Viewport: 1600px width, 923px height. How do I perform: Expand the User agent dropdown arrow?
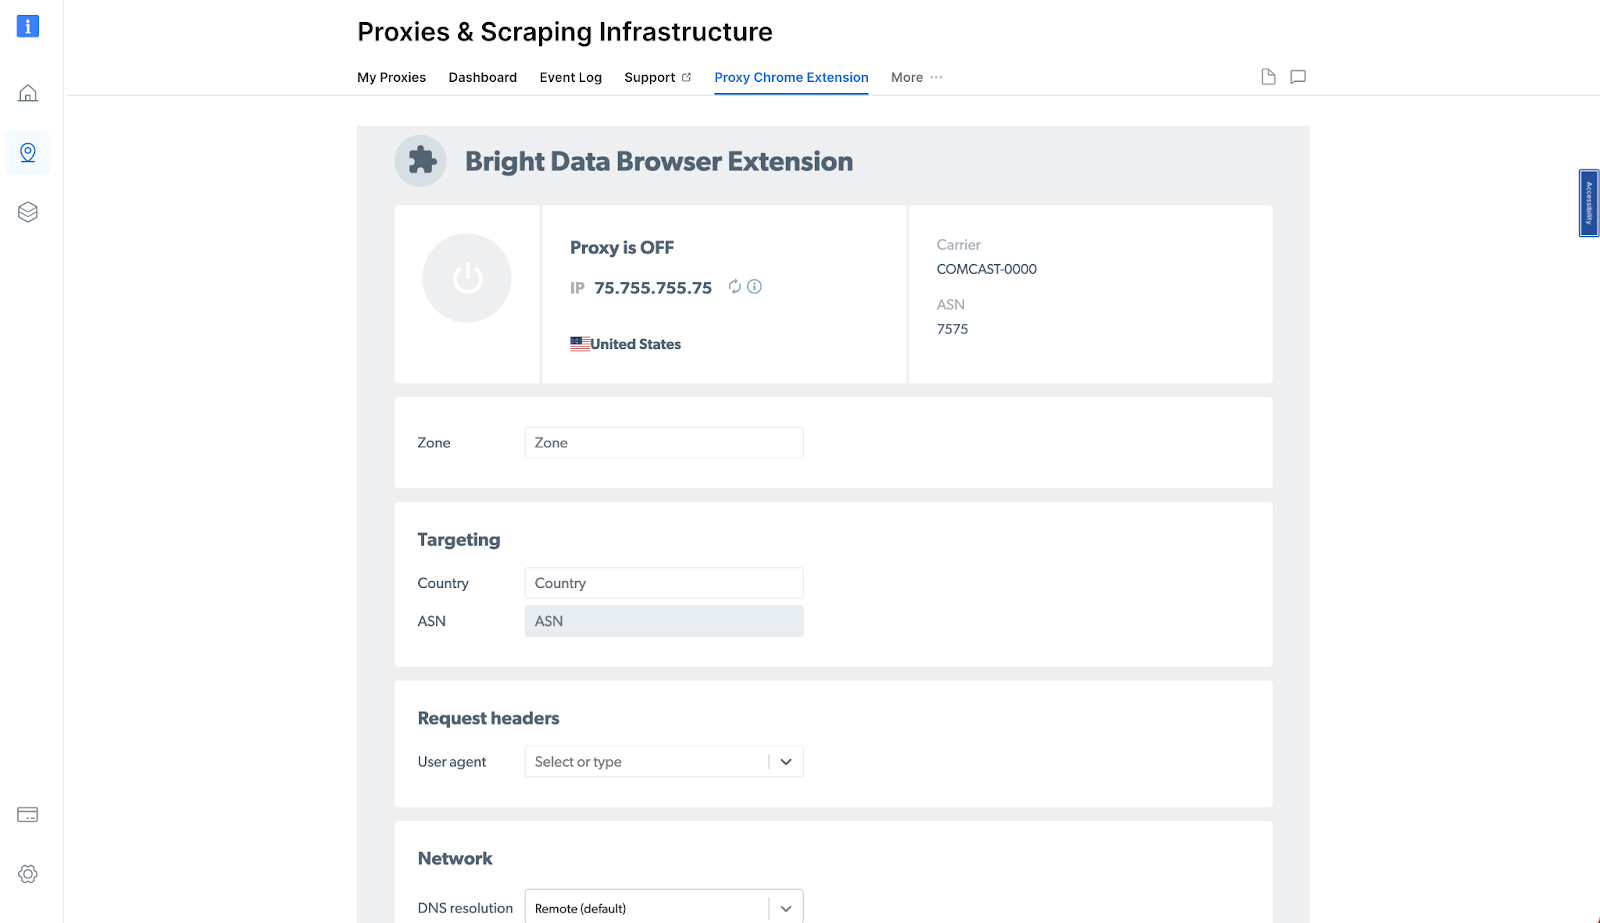click(x=786, y=762)
